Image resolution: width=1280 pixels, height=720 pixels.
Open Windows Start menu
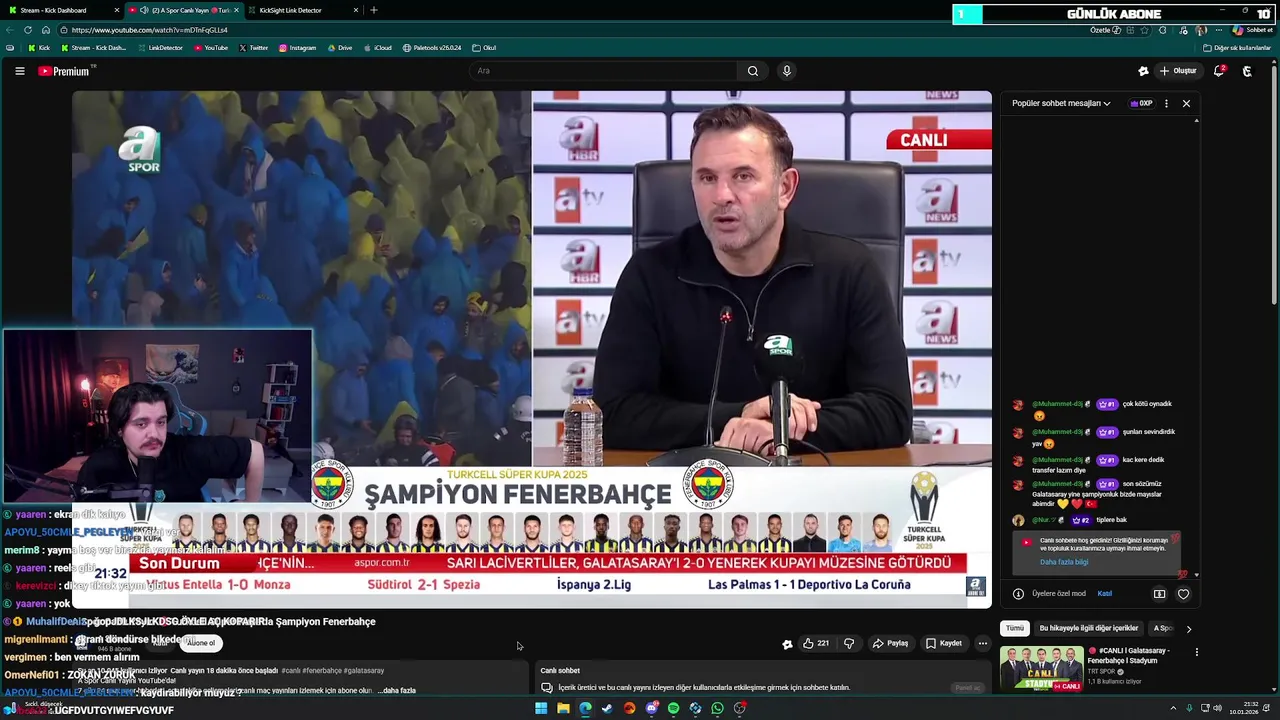pyautogui.click(x=541, y=708)
